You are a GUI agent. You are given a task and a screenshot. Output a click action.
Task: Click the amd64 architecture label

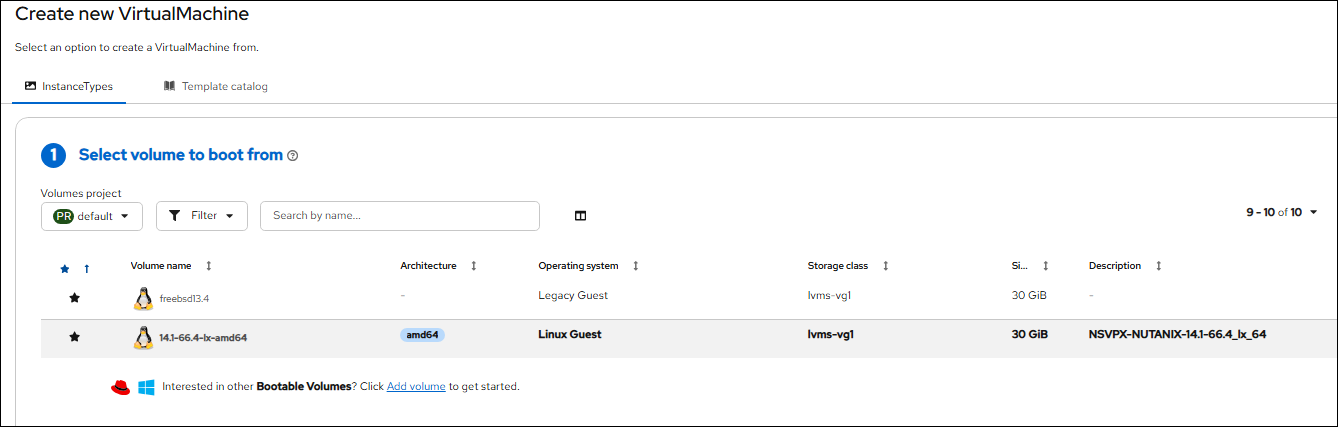point(422,335)
